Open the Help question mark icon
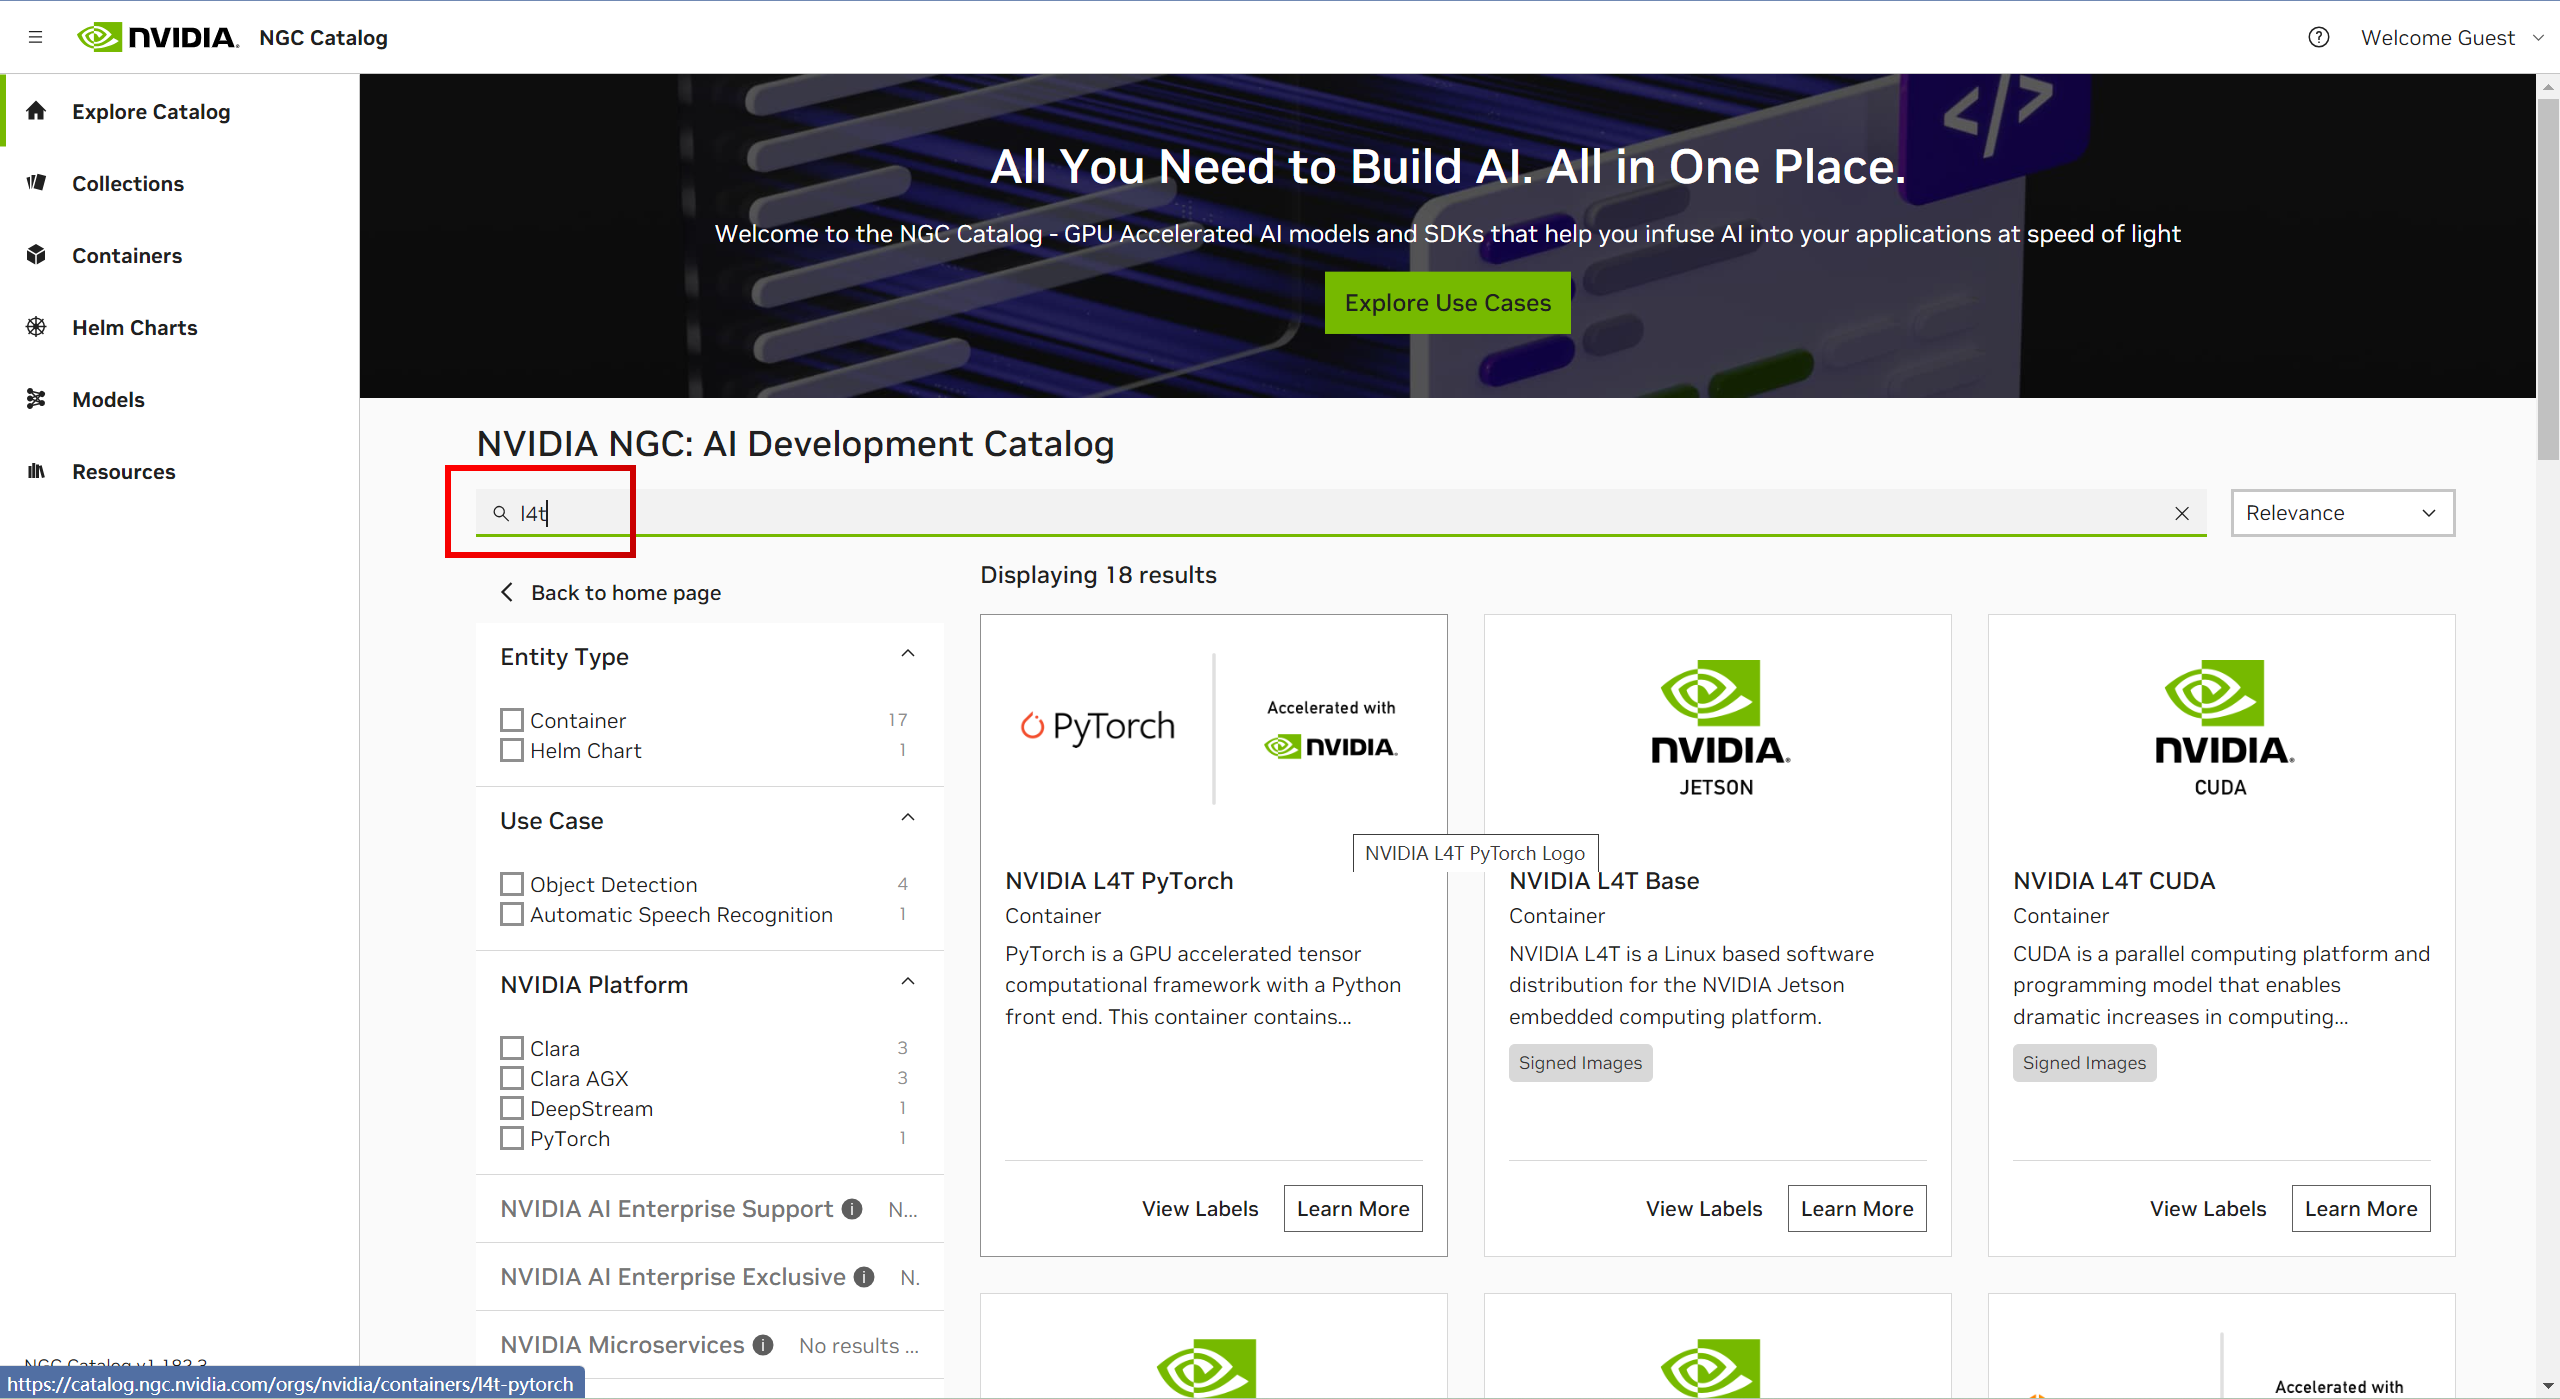 (2318, 37)
